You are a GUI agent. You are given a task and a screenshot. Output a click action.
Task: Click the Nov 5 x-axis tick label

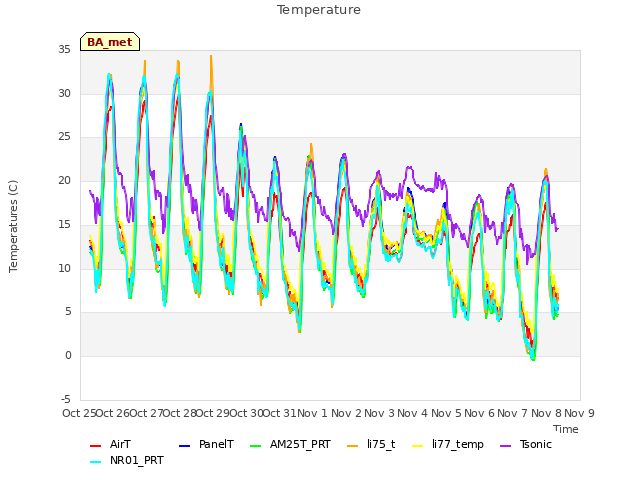tap(446, 413)
